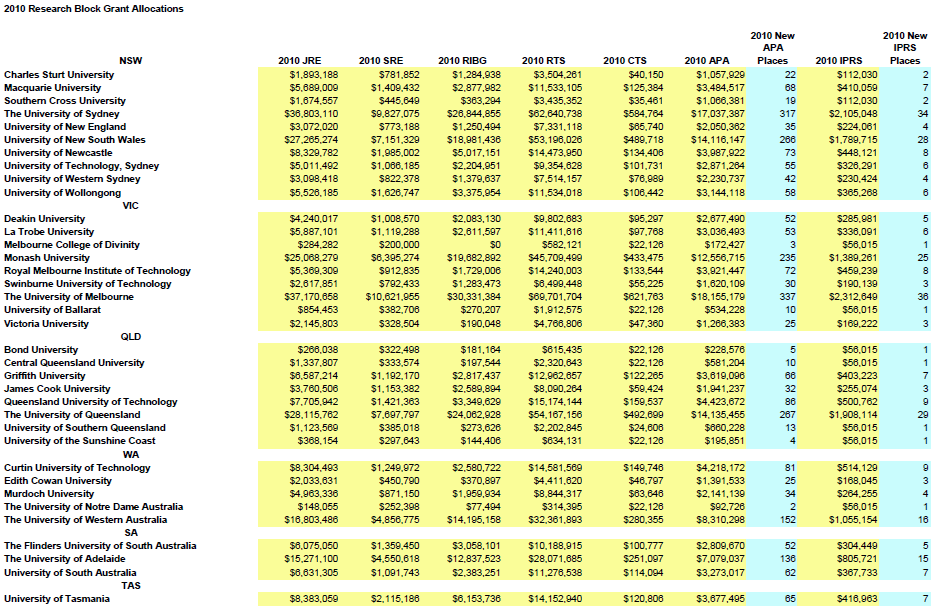Select the '2010 SRE' column header
The height and width of the screenshot is (614, 935).
pos(381,61)
